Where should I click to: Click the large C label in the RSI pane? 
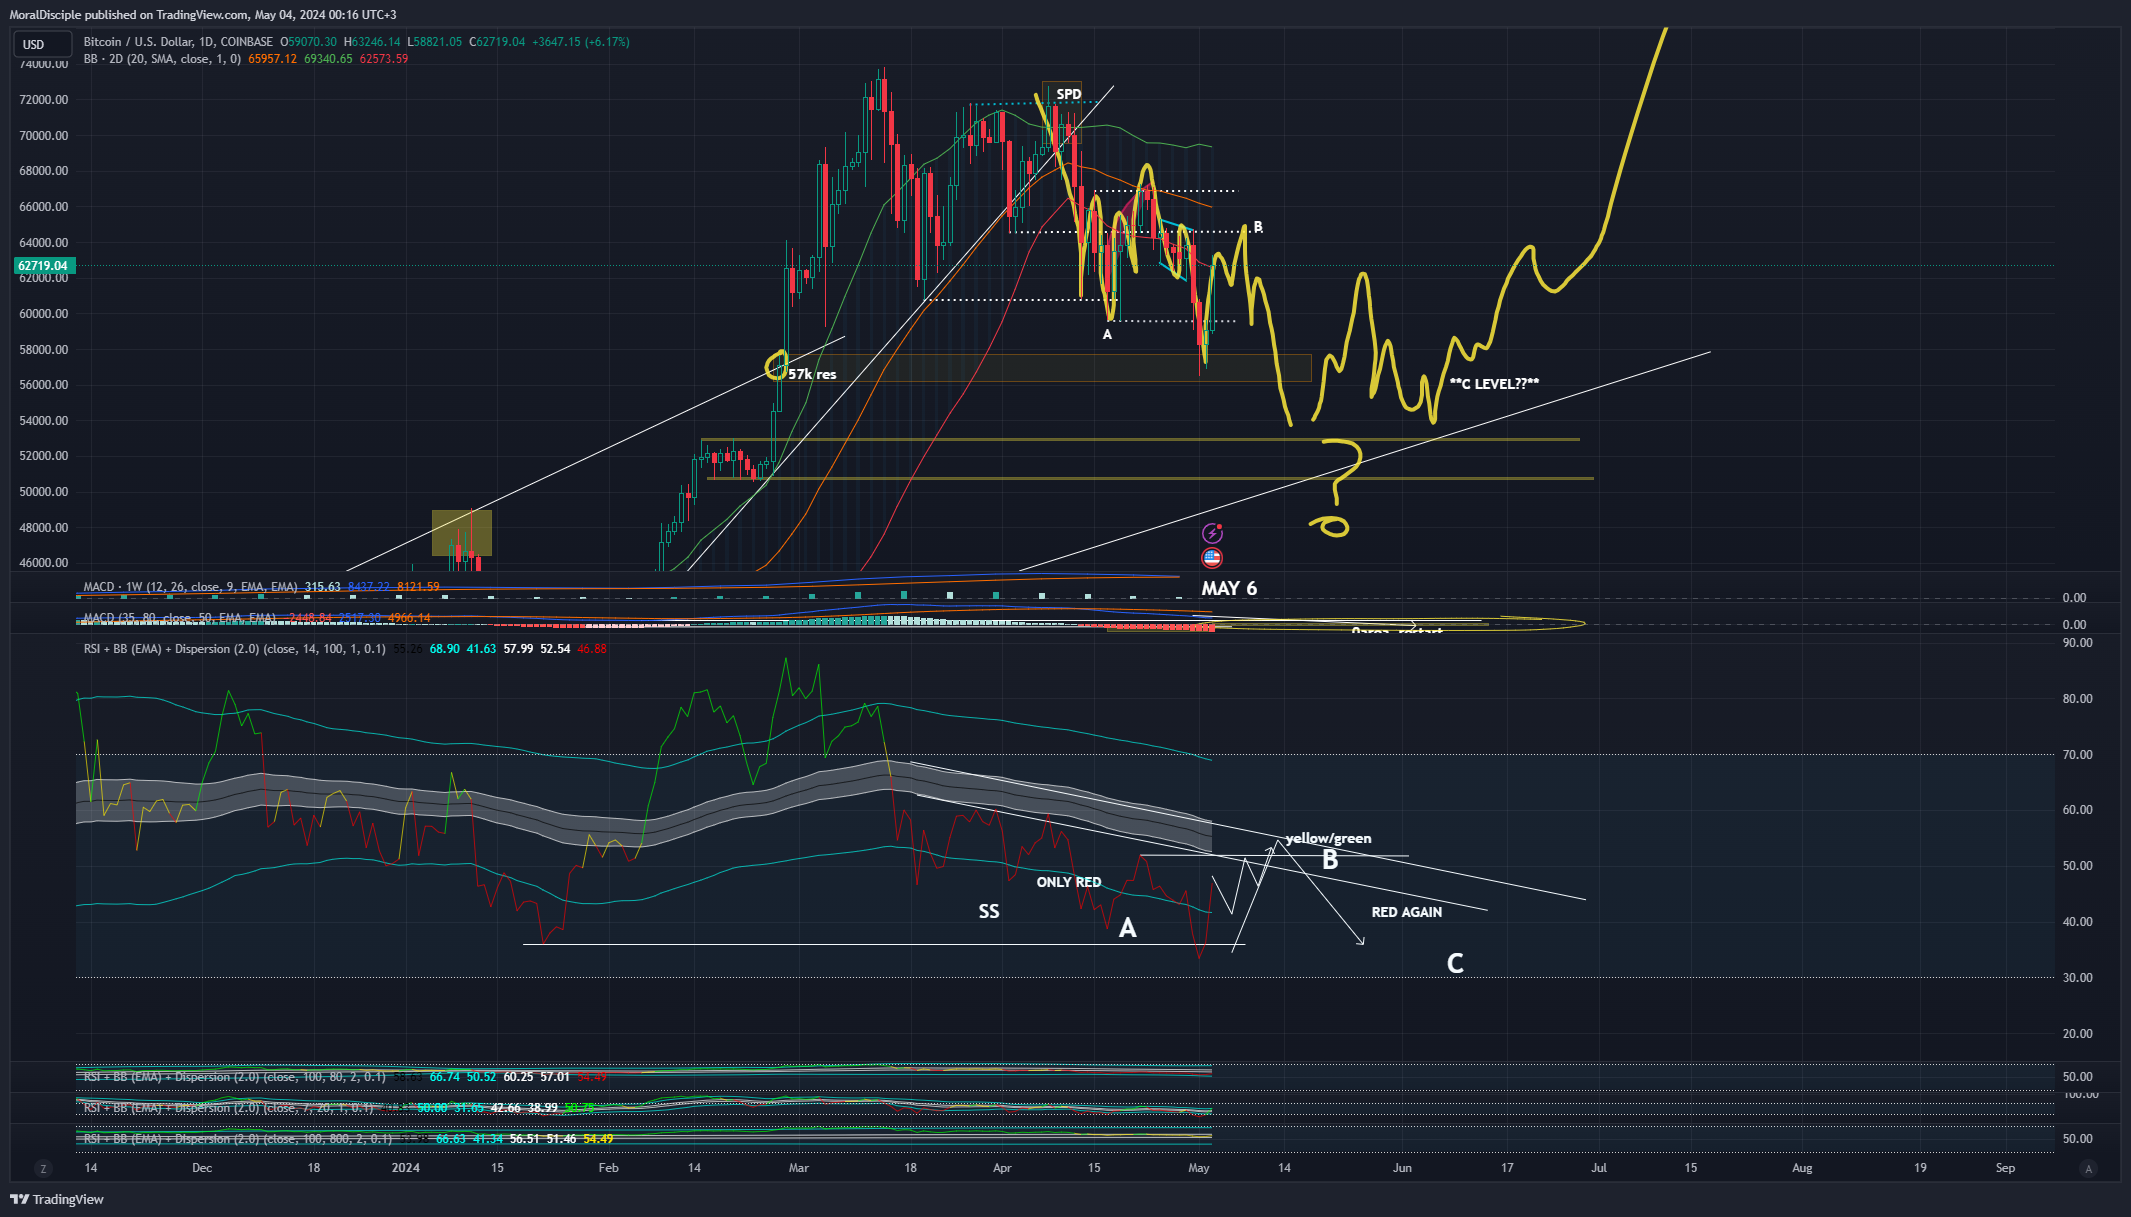tap(1455, 963)
